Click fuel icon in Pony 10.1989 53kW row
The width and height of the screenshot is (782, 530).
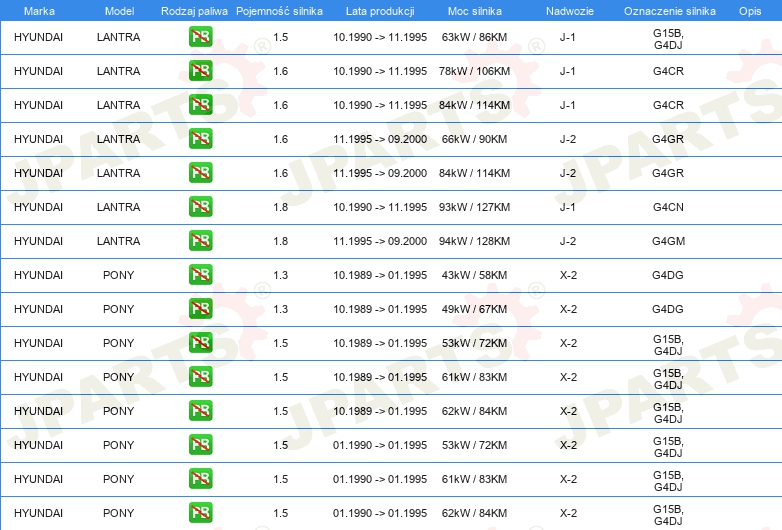click(200, 343)
